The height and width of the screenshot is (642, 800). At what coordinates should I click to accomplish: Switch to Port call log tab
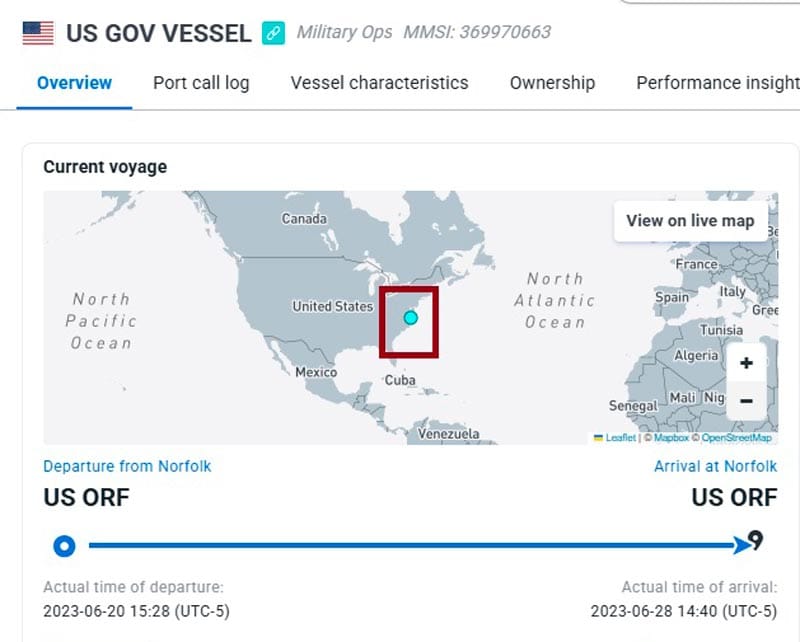pyautogui.click(x=201, y=83)
